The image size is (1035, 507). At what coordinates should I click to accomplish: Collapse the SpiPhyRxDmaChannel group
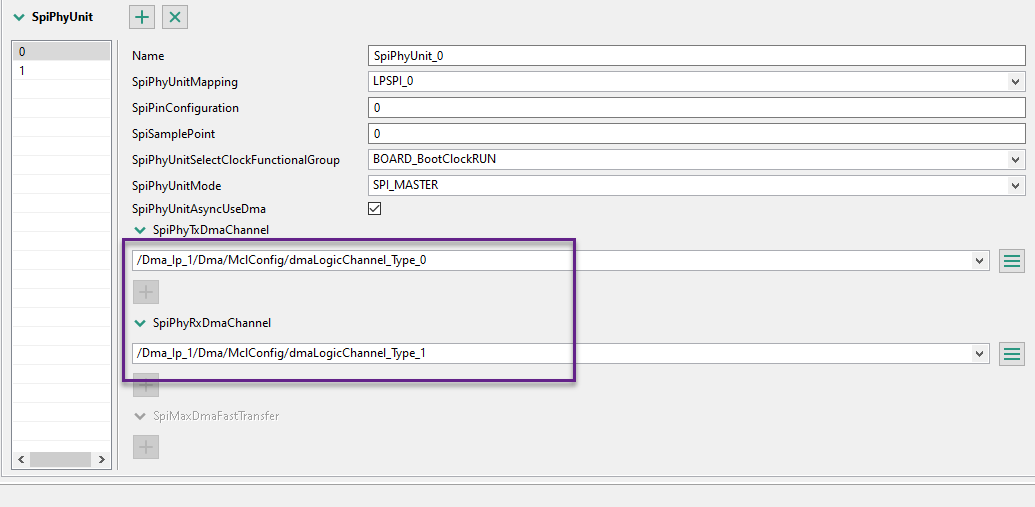[139, 323]
